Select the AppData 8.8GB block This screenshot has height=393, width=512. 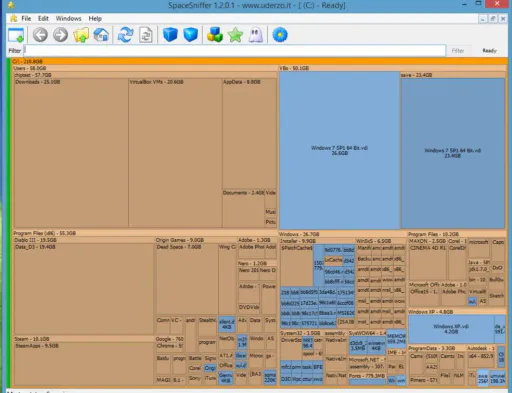pos(249,134)
